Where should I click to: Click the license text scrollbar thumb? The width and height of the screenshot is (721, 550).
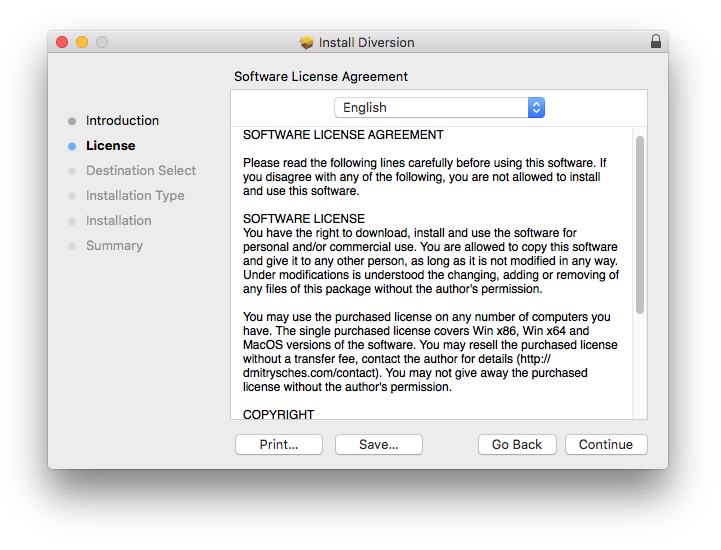click(640, 225)
